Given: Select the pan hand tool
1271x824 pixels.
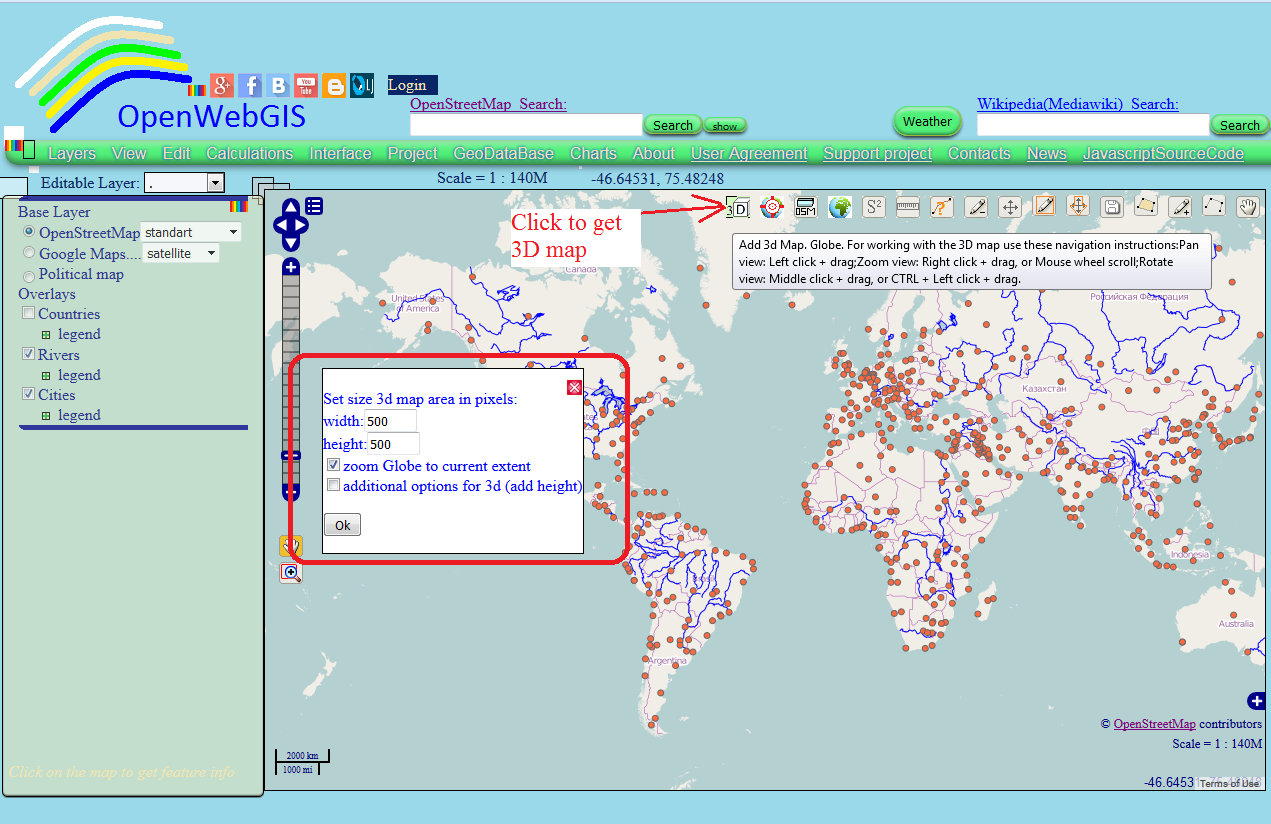Looking at the screenshot, I should click(x=1248, y=206).
